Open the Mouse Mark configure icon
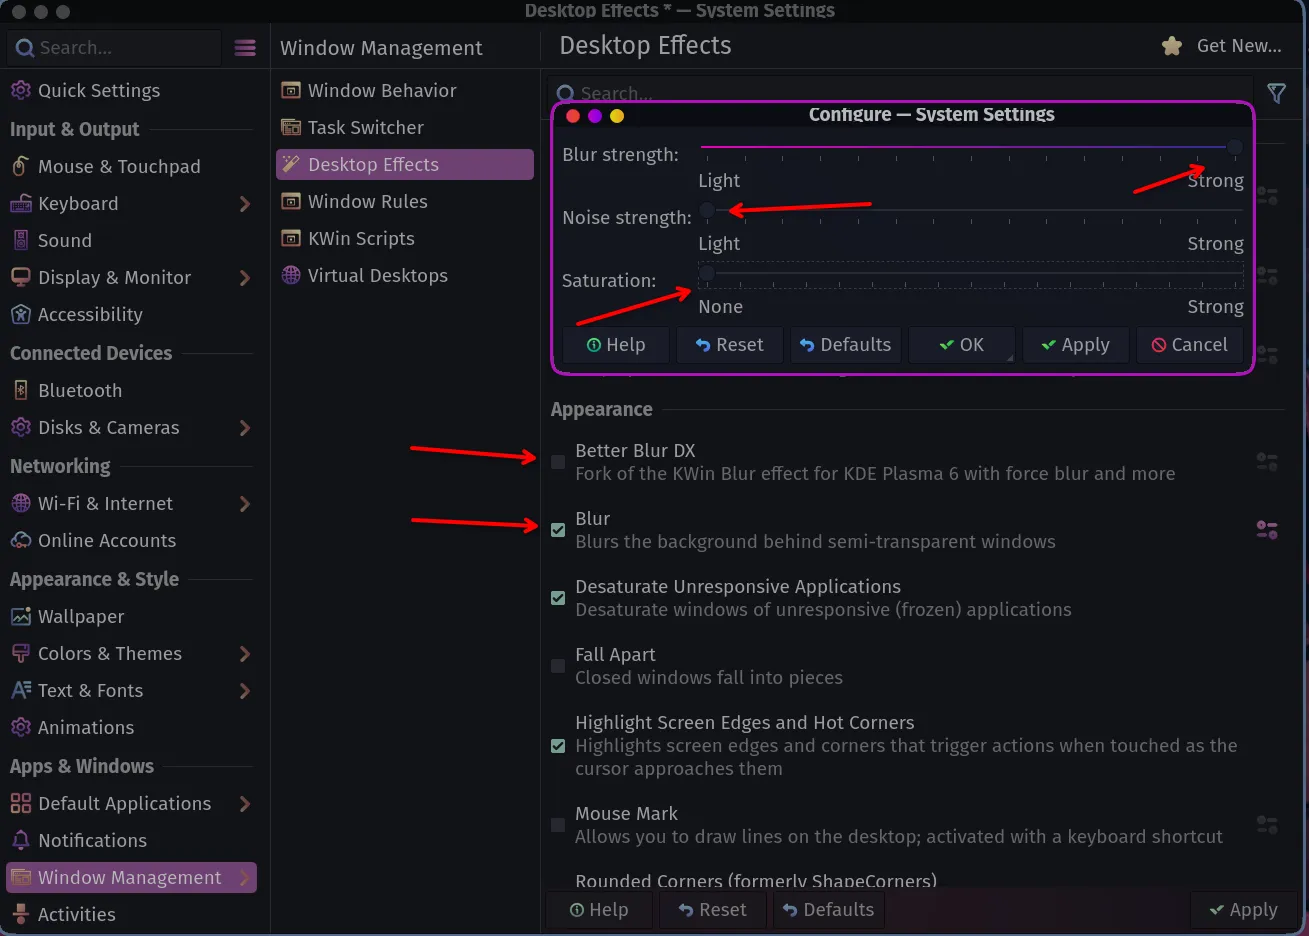 click(1267, 825)
